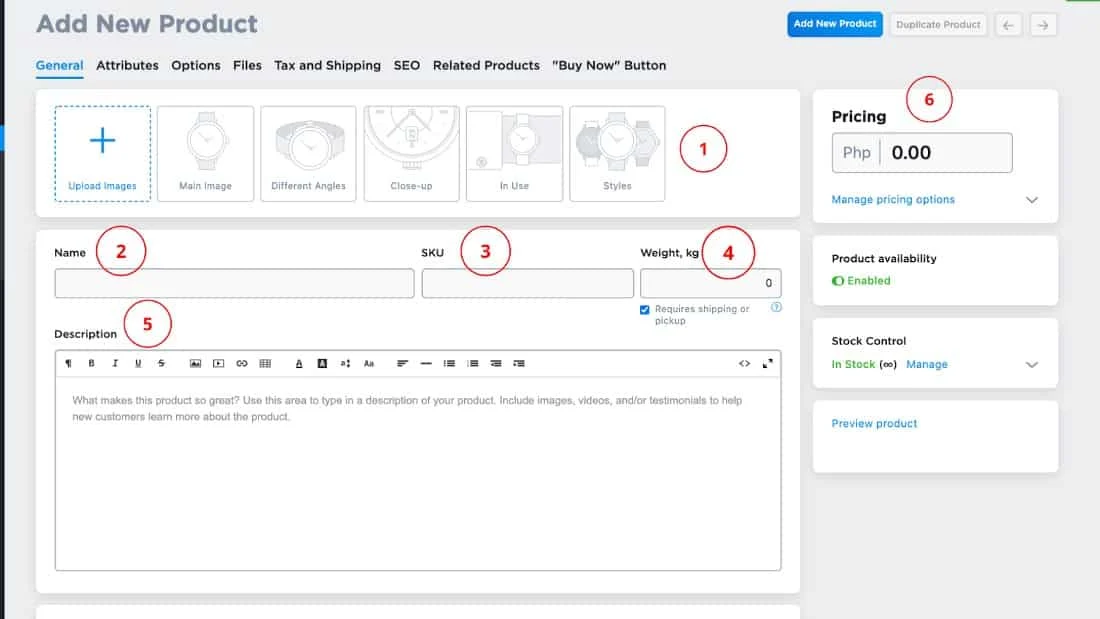
Task: Focus the Php price field
Action: pos(922,152)
